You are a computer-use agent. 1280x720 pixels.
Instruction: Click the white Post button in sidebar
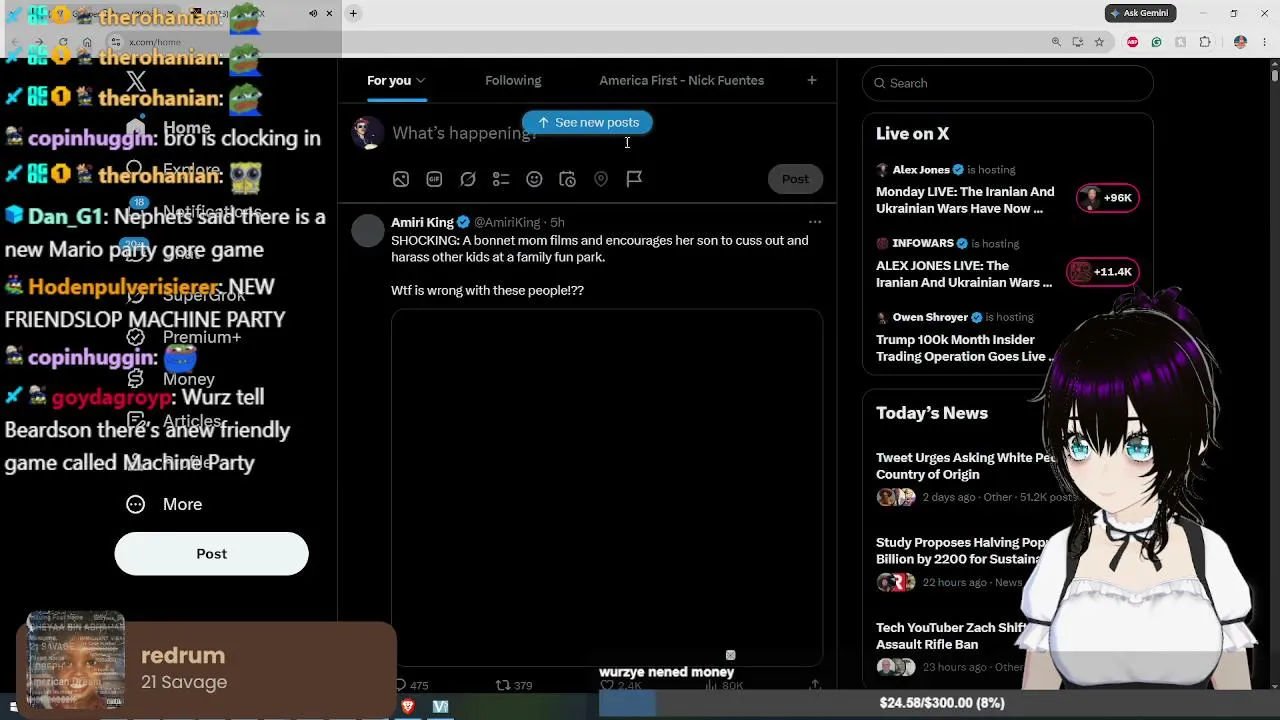click(x=211, y=554)
